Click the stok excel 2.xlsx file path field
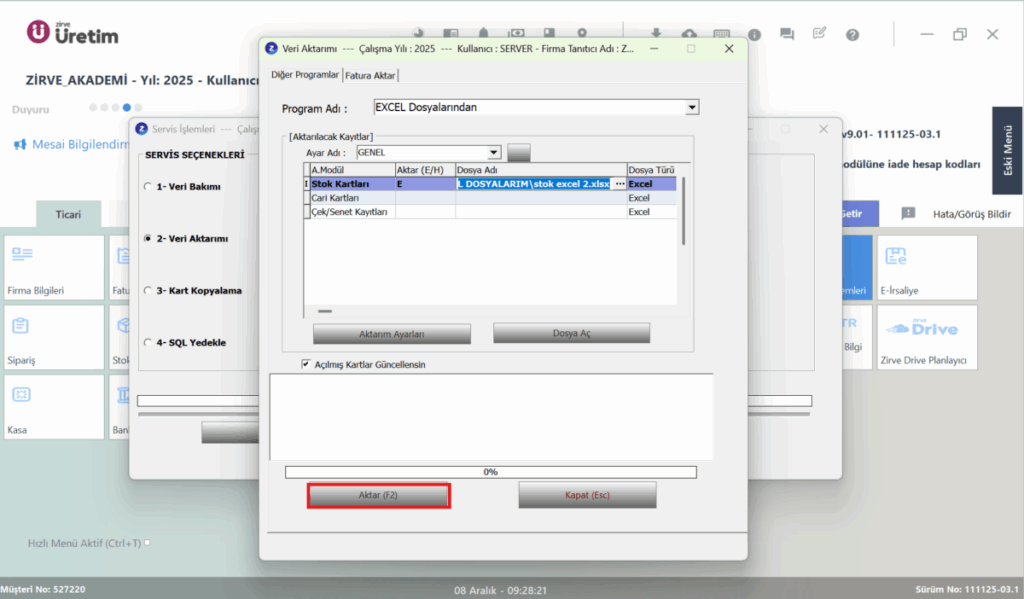Screen dimensions: 1024x599 [534, 184]
